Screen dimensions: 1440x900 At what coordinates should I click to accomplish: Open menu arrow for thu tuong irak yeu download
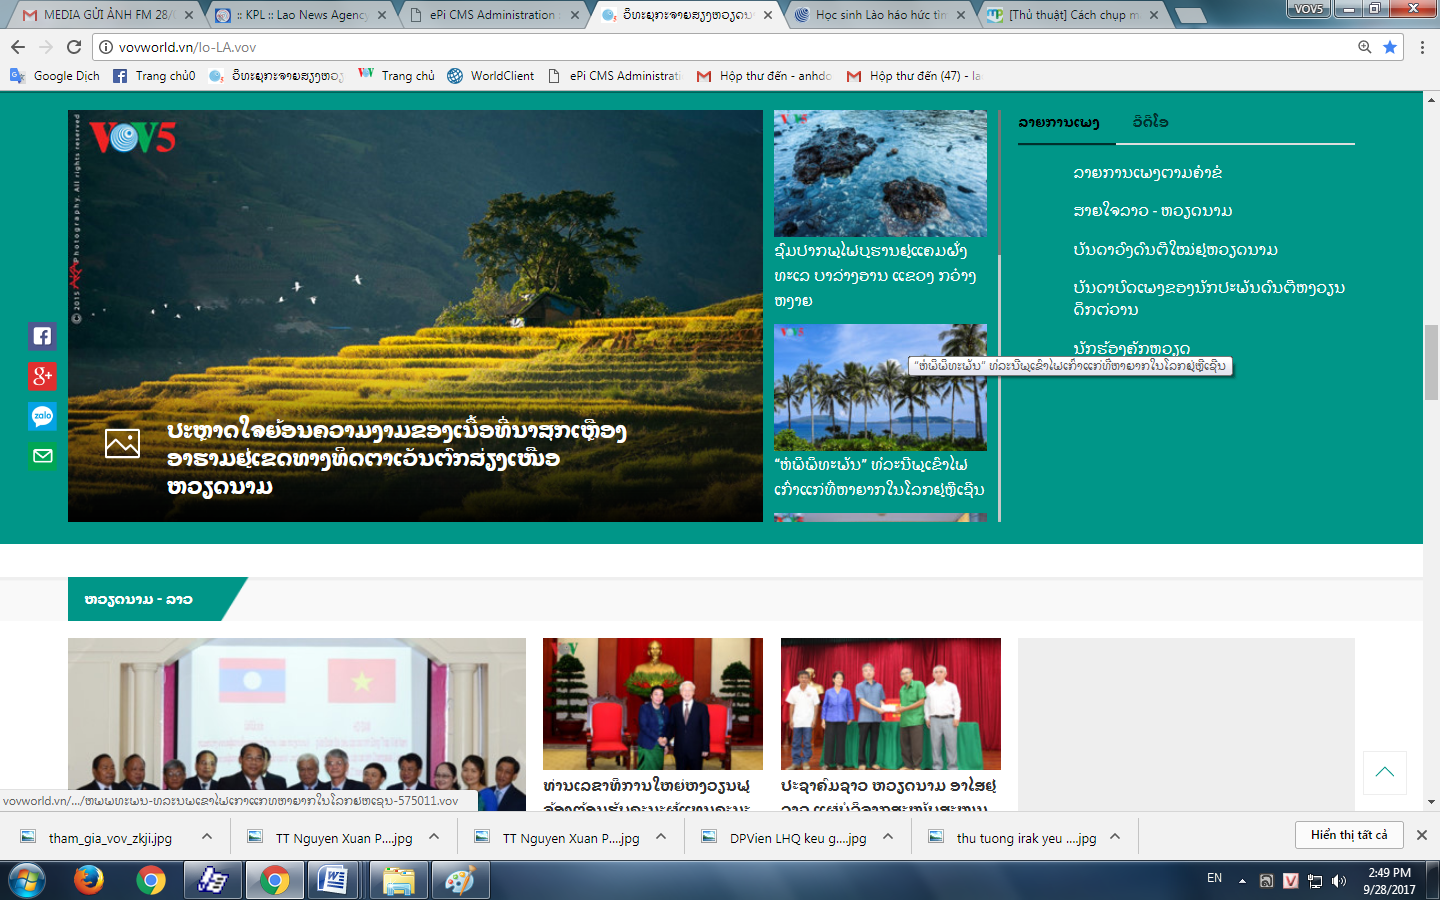(x=1115, y=837)
